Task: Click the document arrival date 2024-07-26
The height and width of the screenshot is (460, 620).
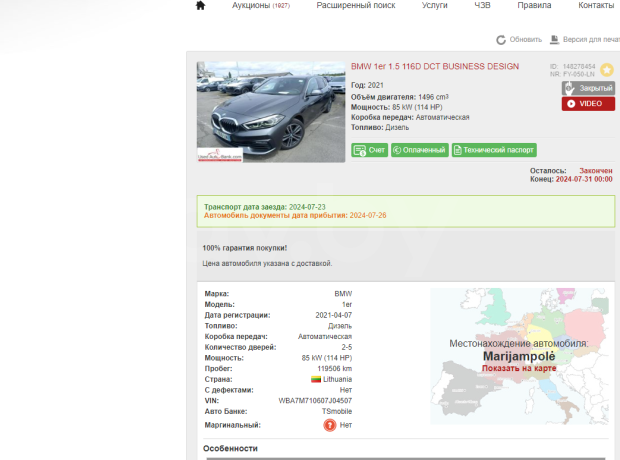Action: coord(368,216)
